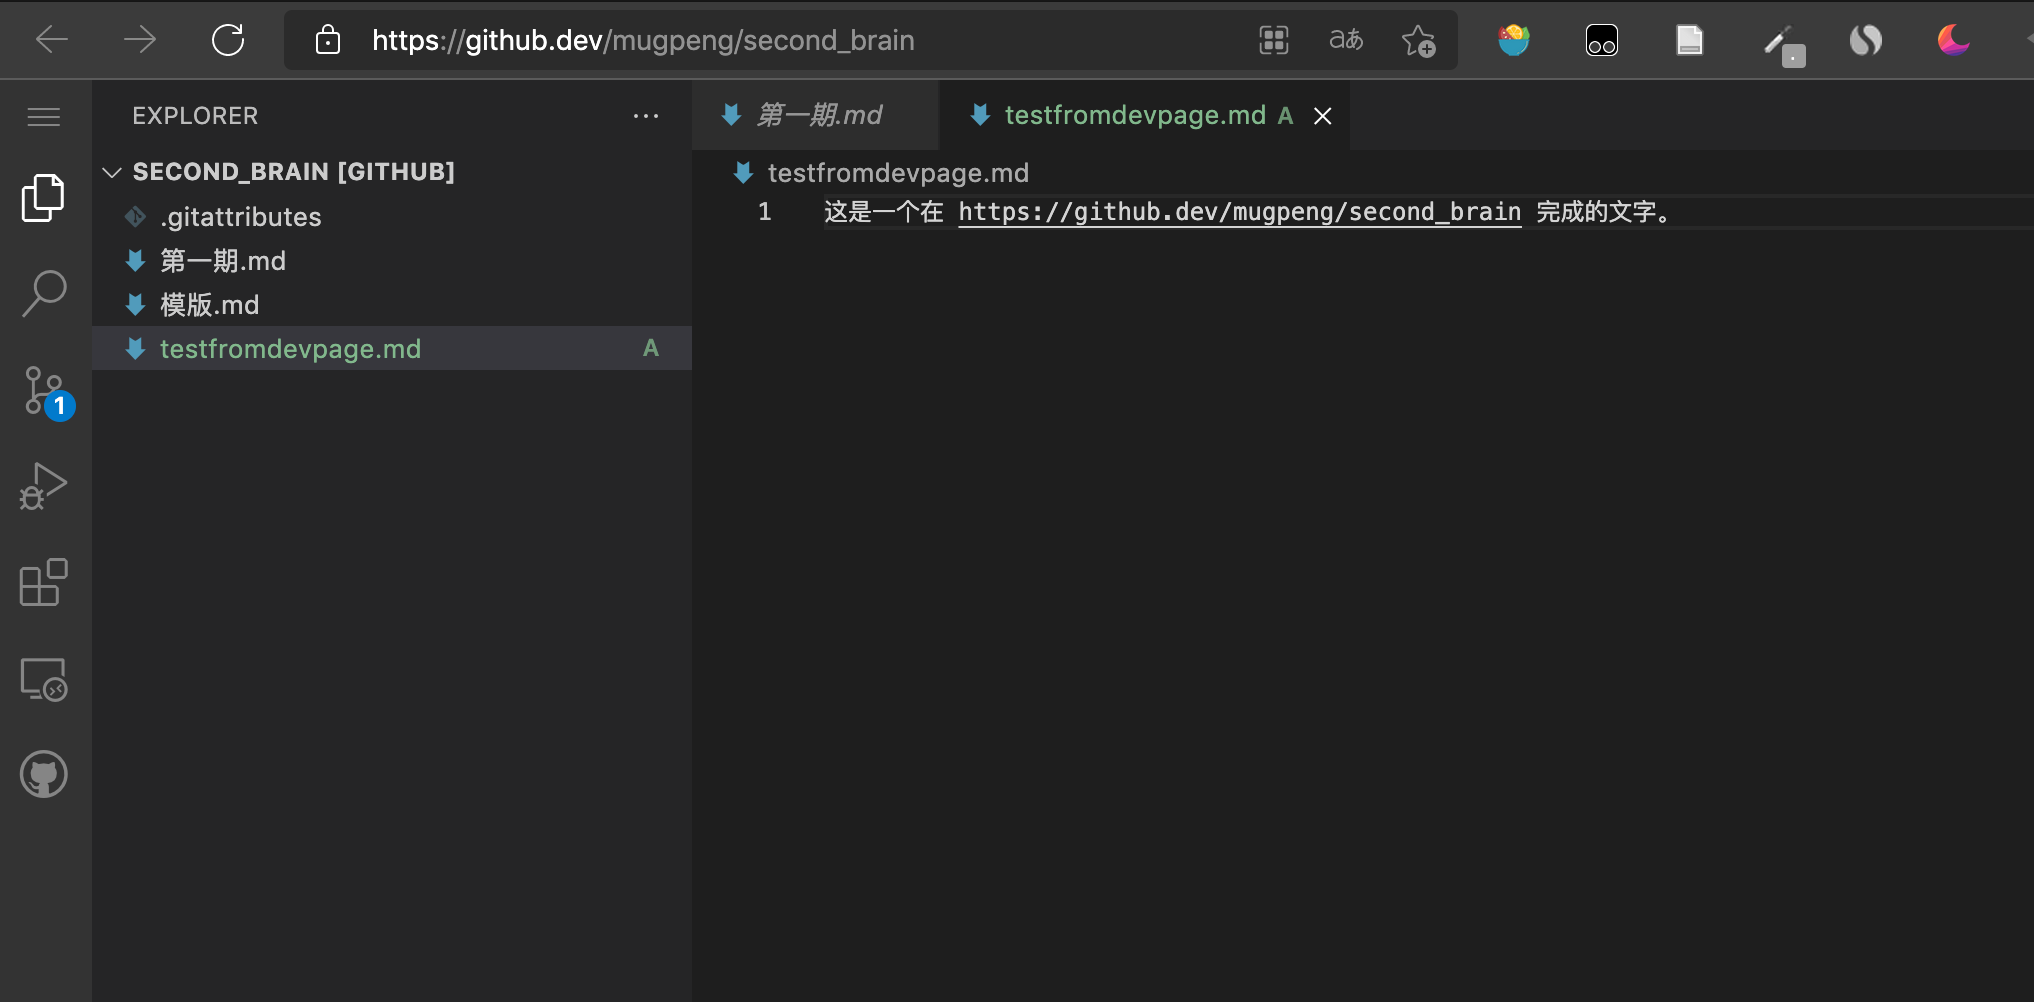
Task: Select testfromdevpage.md in the explorer tree
Action: pyautogui.click(x=392, y=348)
